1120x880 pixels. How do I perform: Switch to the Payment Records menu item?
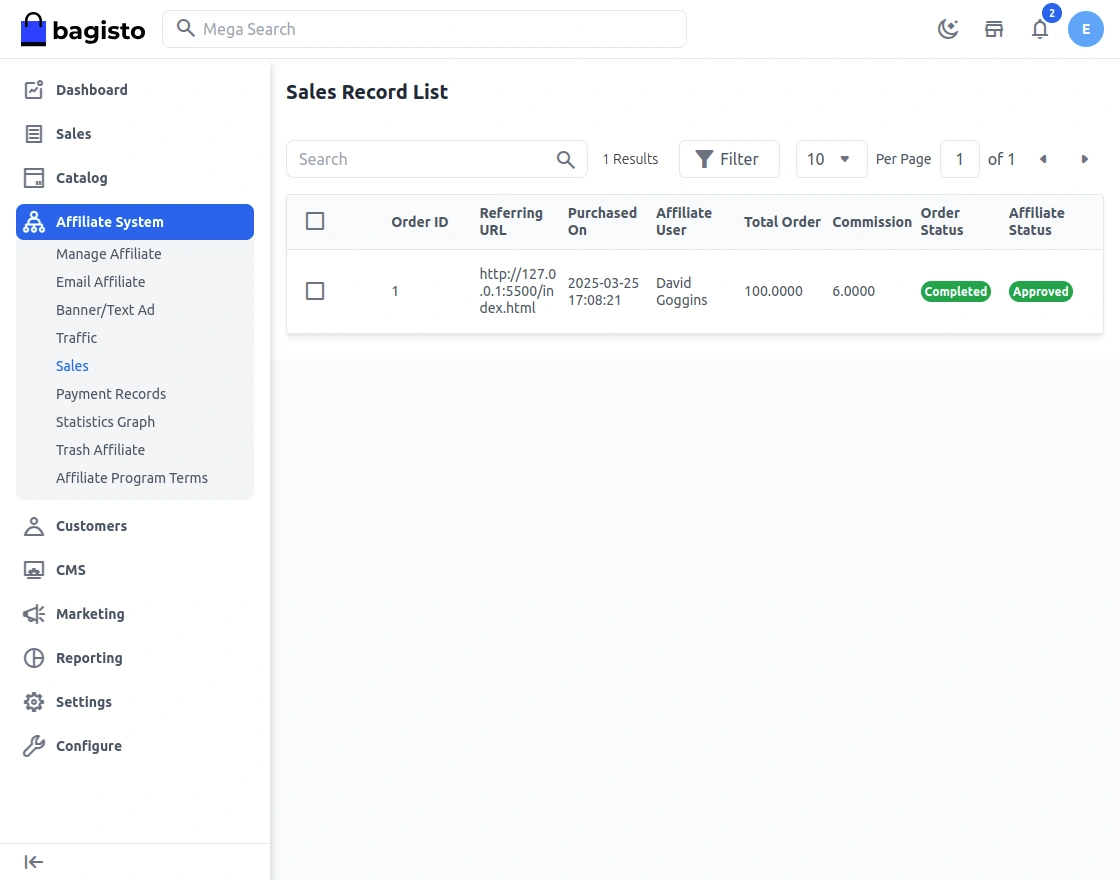(x=111, y=393)
